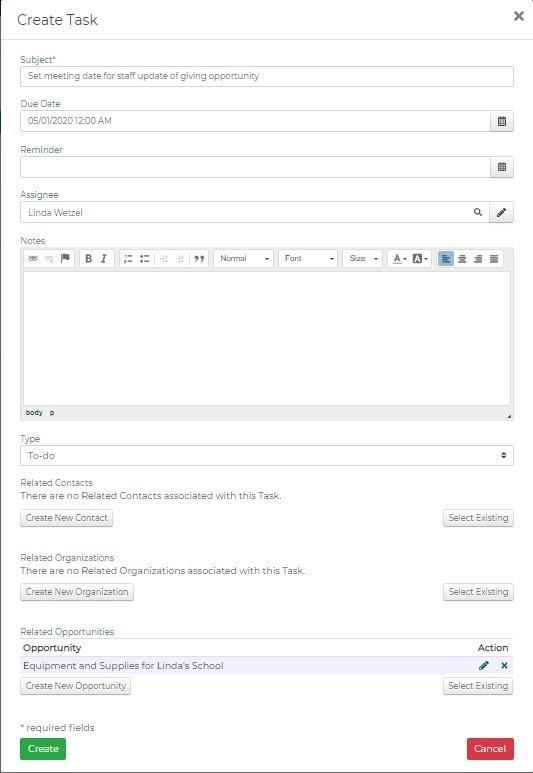Click Create New Contact button
This screenshot has width=533, height=773.
pos(67,518)
